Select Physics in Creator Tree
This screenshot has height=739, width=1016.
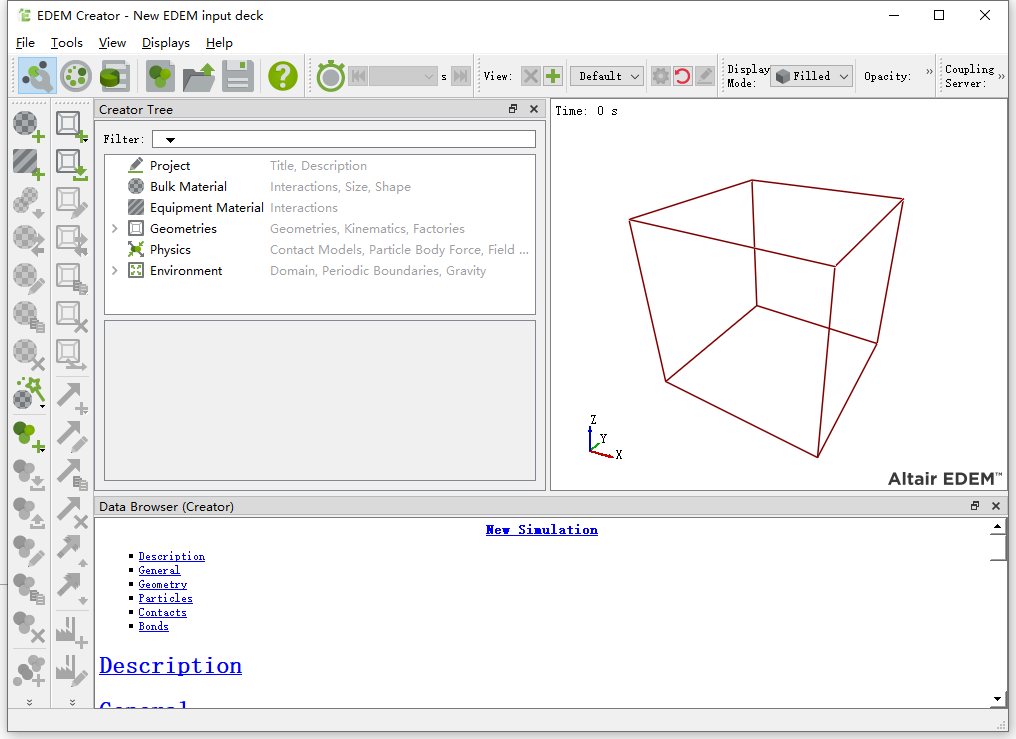pyautogui.click(x=170, y=250)
